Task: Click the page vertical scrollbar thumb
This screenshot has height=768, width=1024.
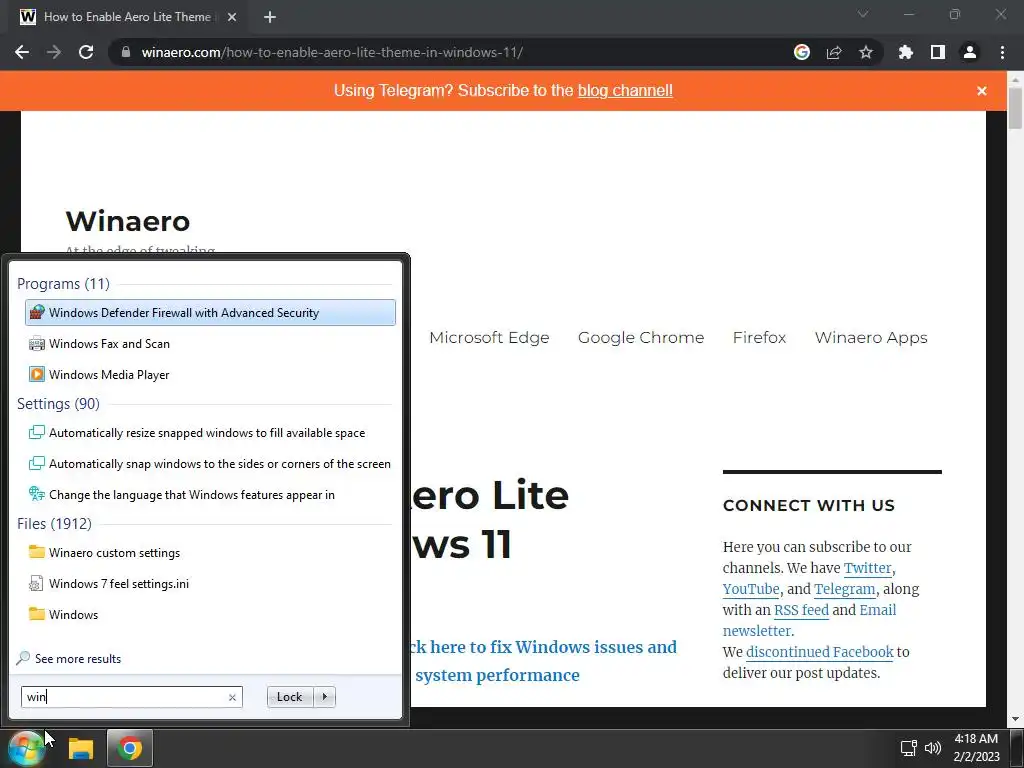Action: pos(1015,107)
